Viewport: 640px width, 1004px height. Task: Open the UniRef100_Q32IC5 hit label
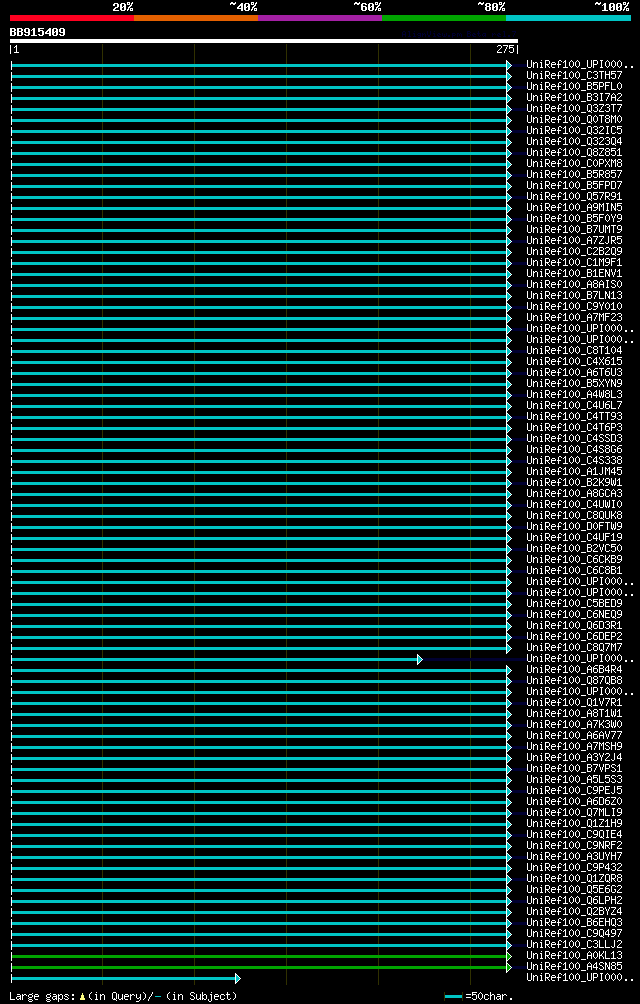pos(574,131)
